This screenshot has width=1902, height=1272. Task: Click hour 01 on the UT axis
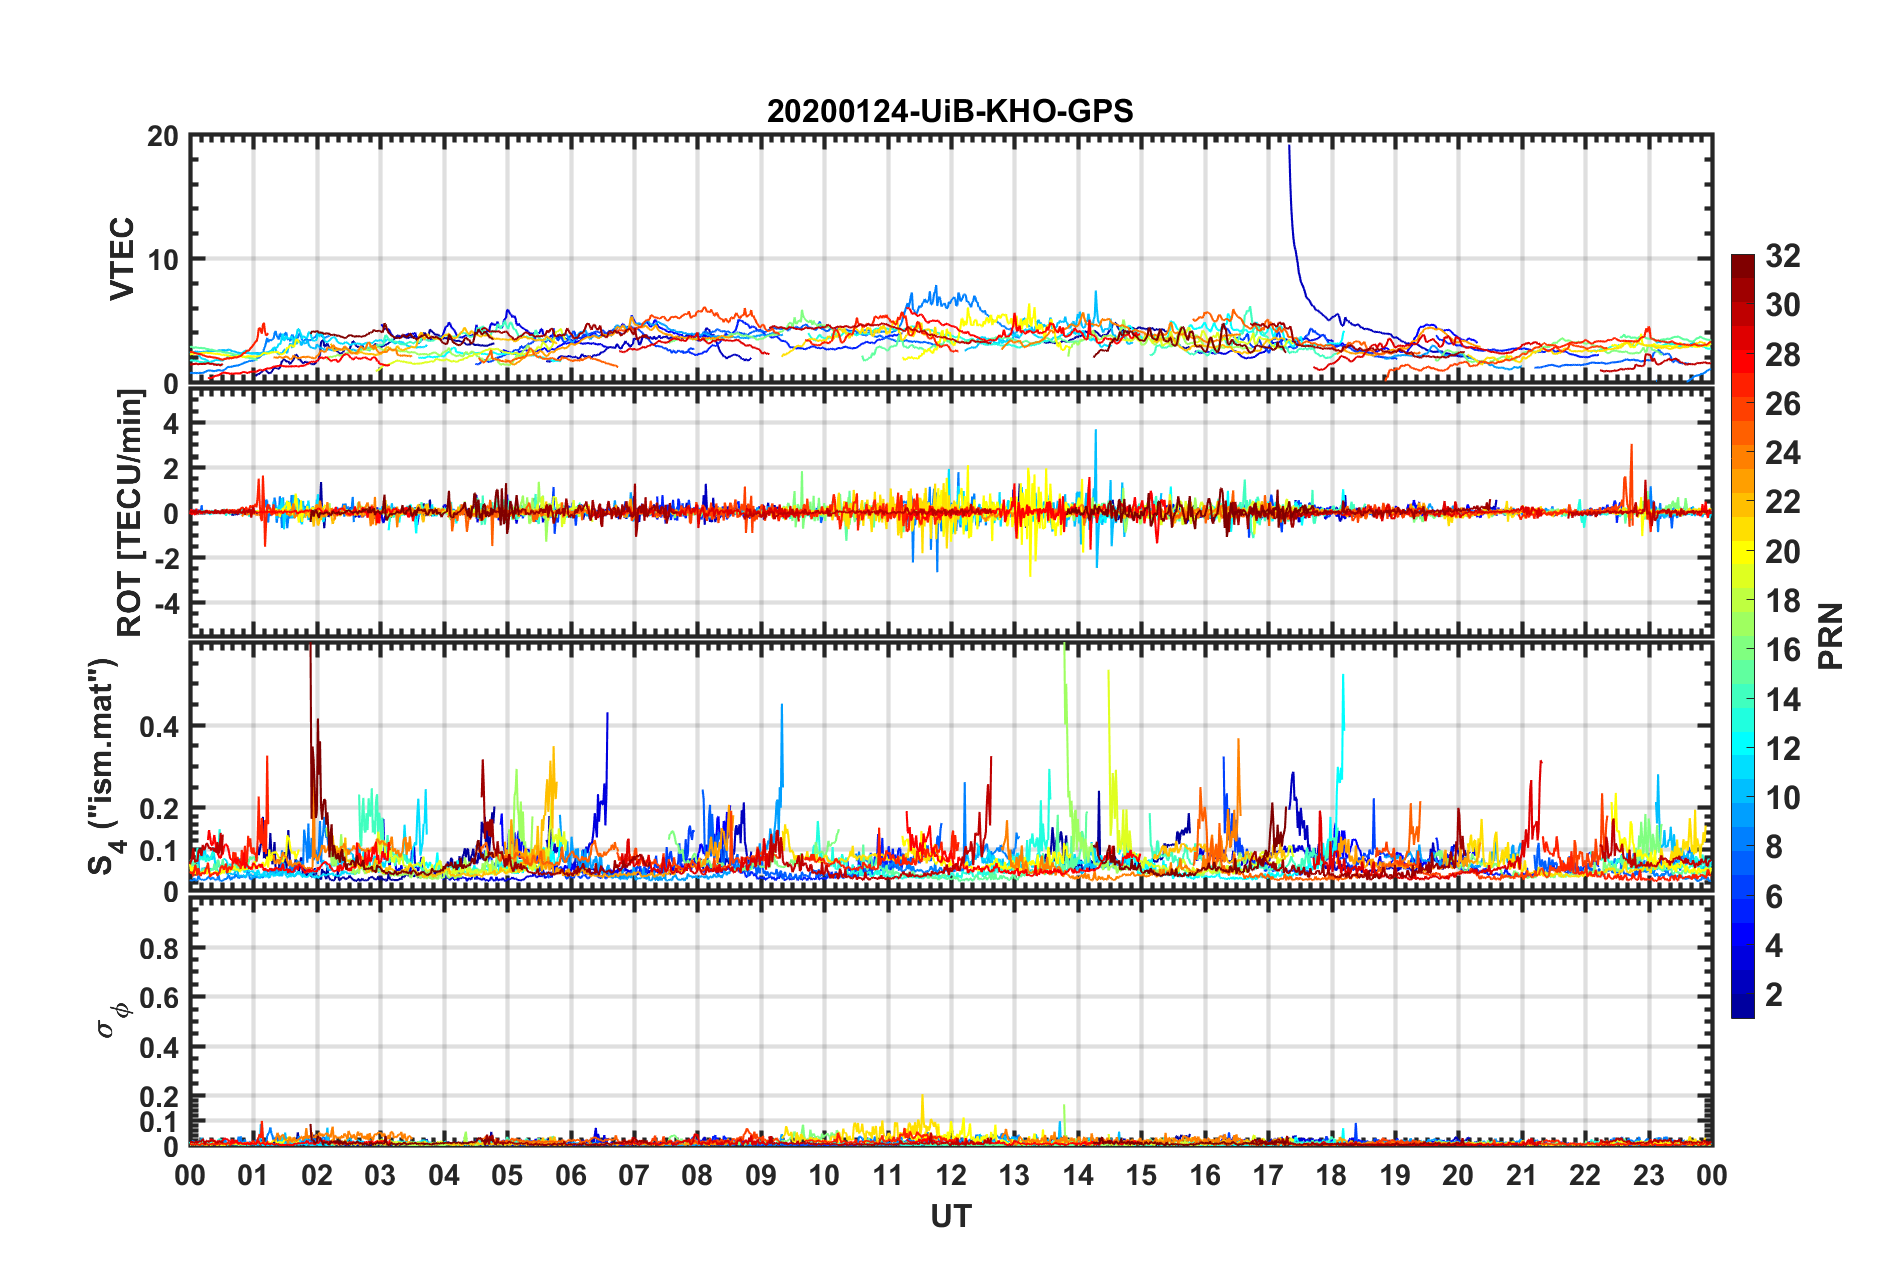(253, 1175)
